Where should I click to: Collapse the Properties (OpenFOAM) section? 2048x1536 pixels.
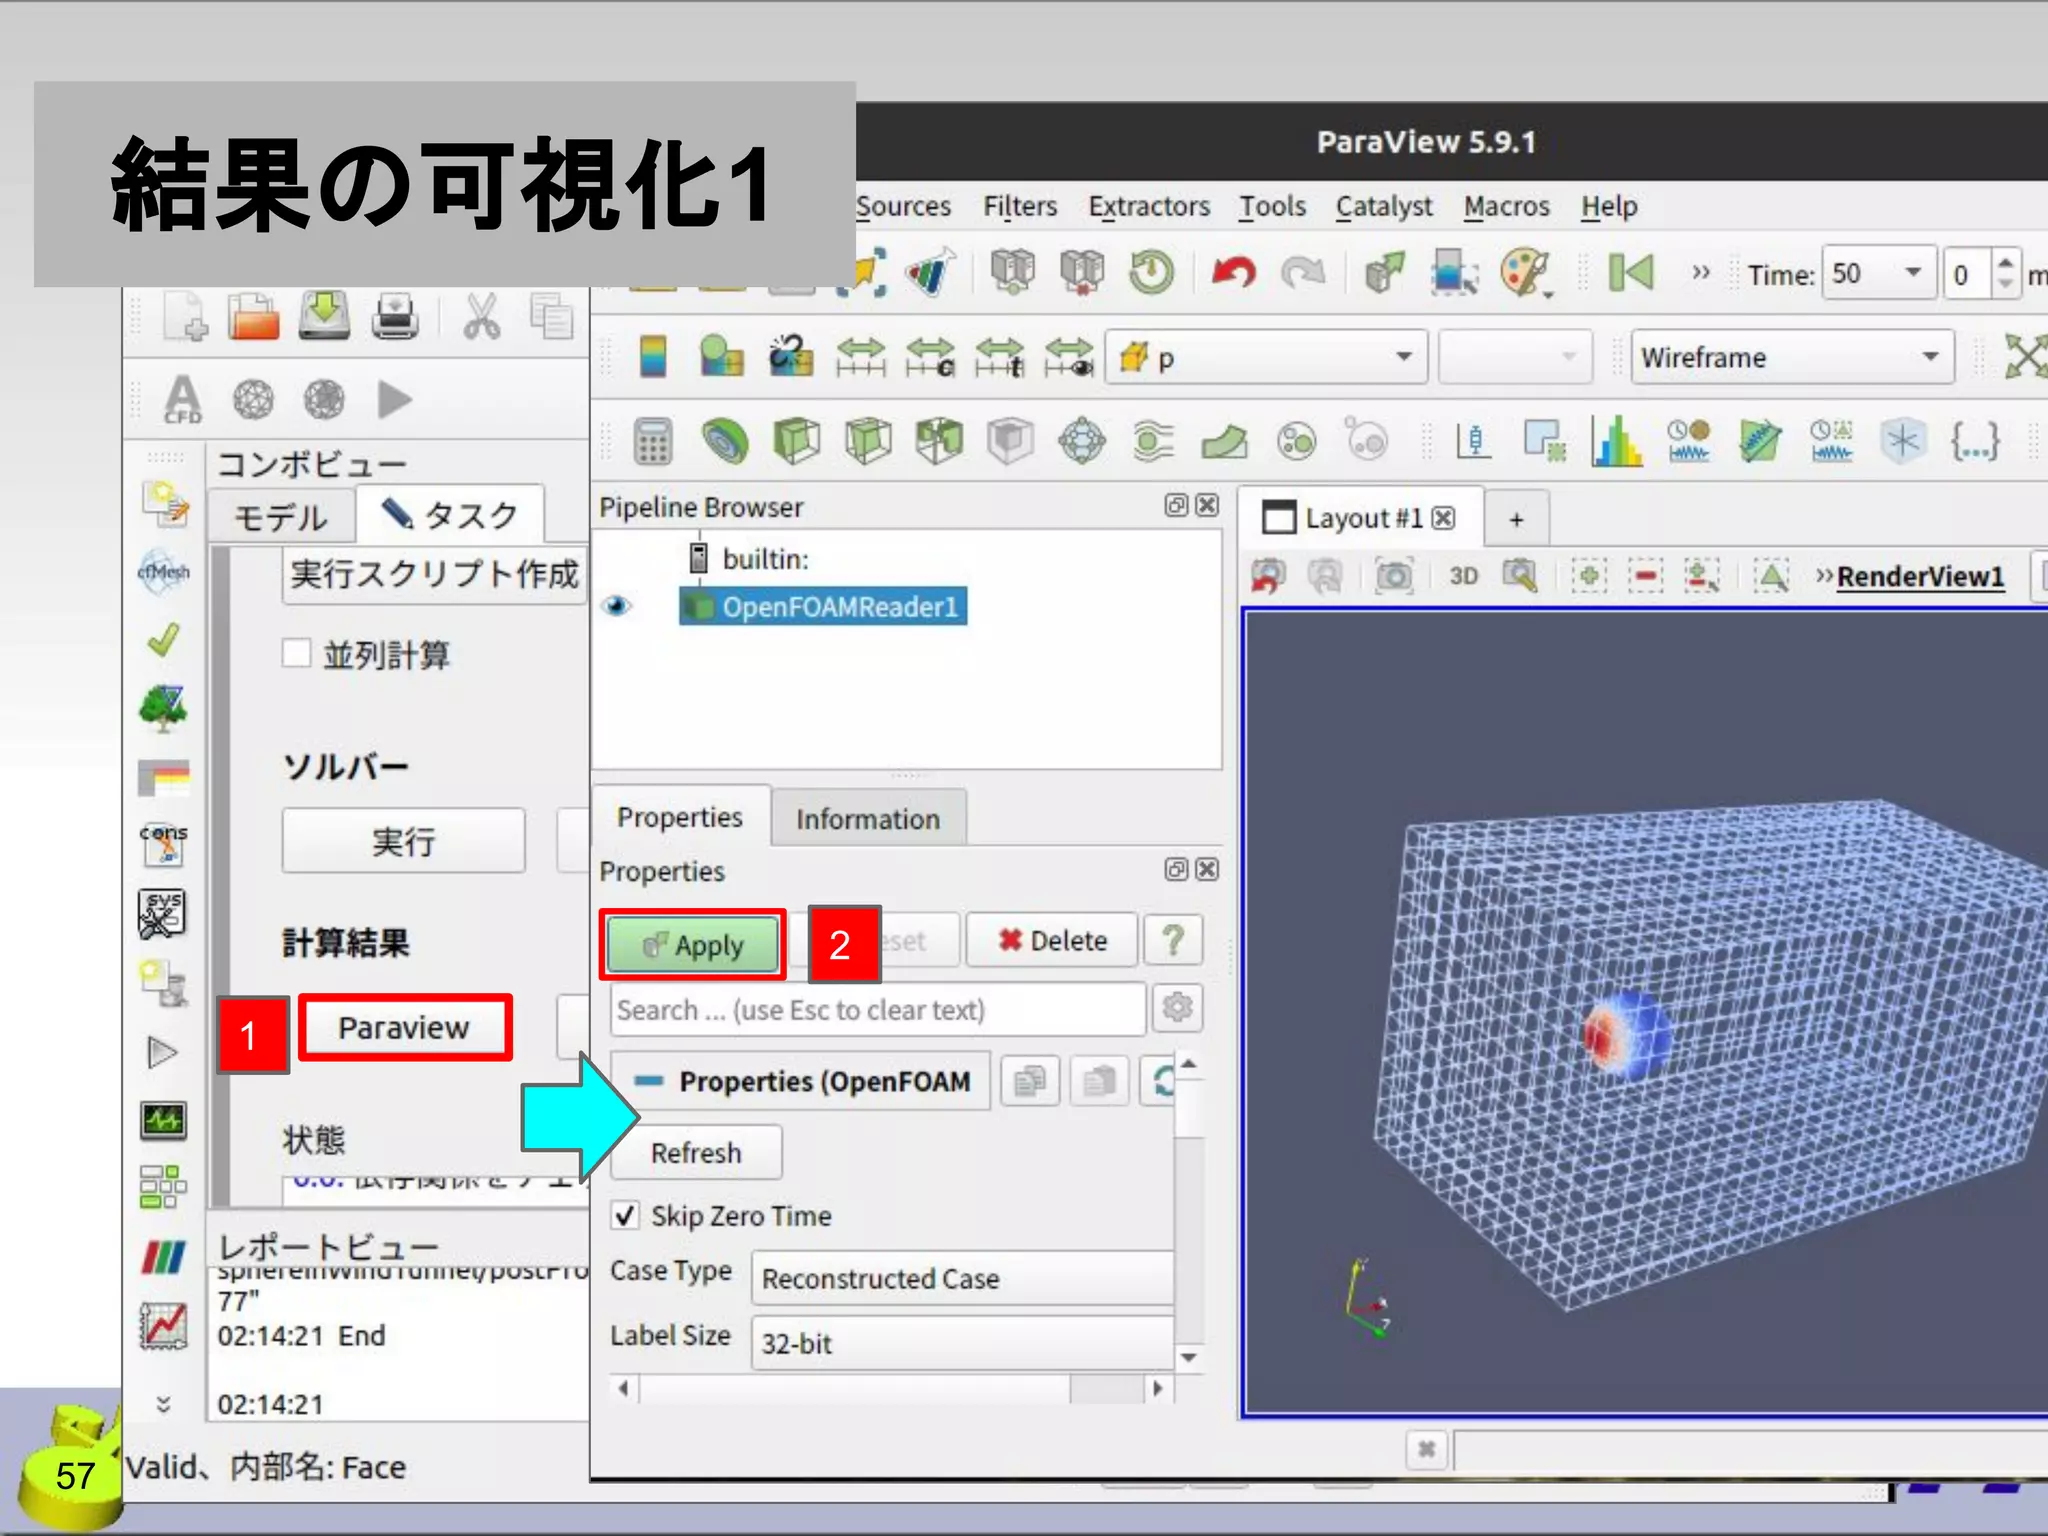point(649,1081)
